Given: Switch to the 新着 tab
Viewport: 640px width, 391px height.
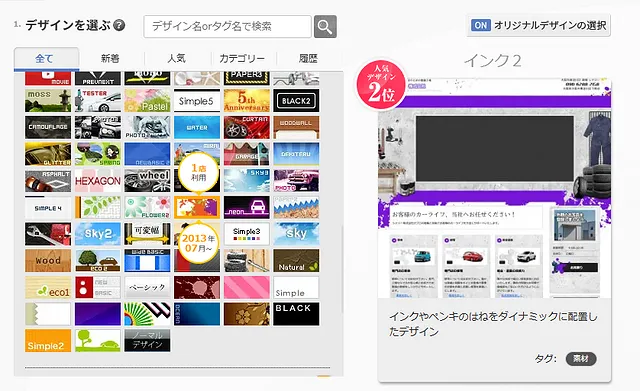Looking at the screenshot, I should [110, 59].
